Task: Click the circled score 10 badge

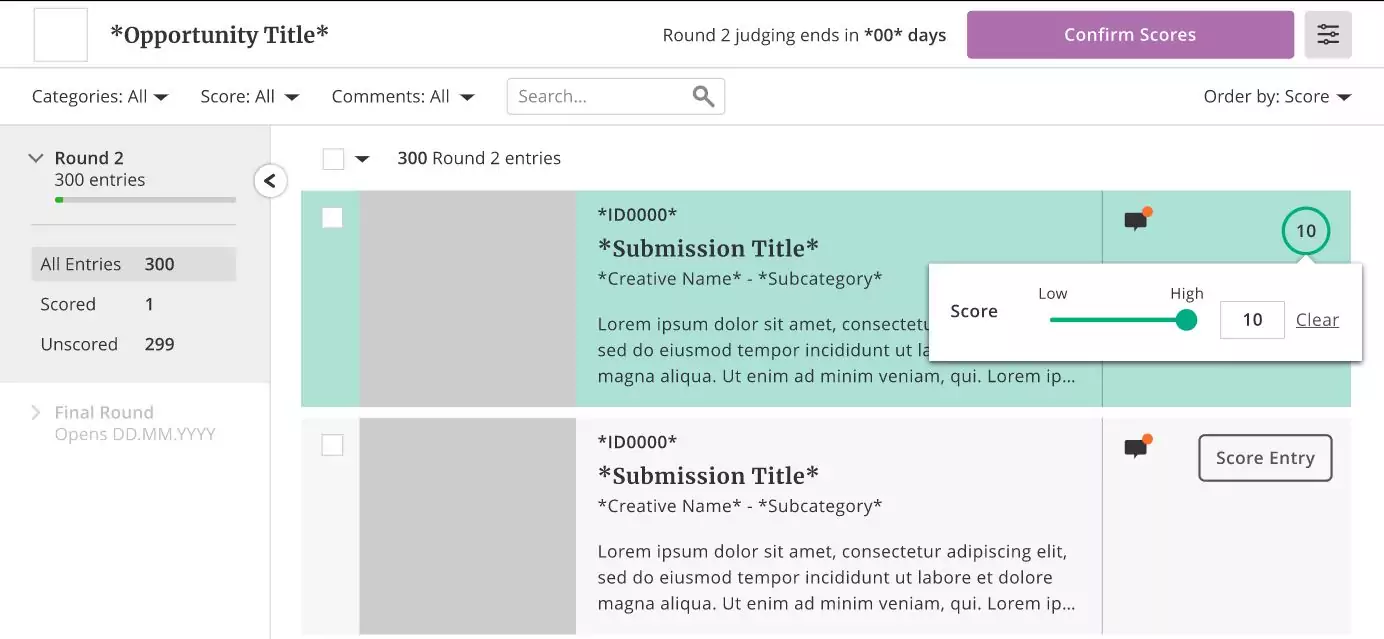Action: 1305,231
